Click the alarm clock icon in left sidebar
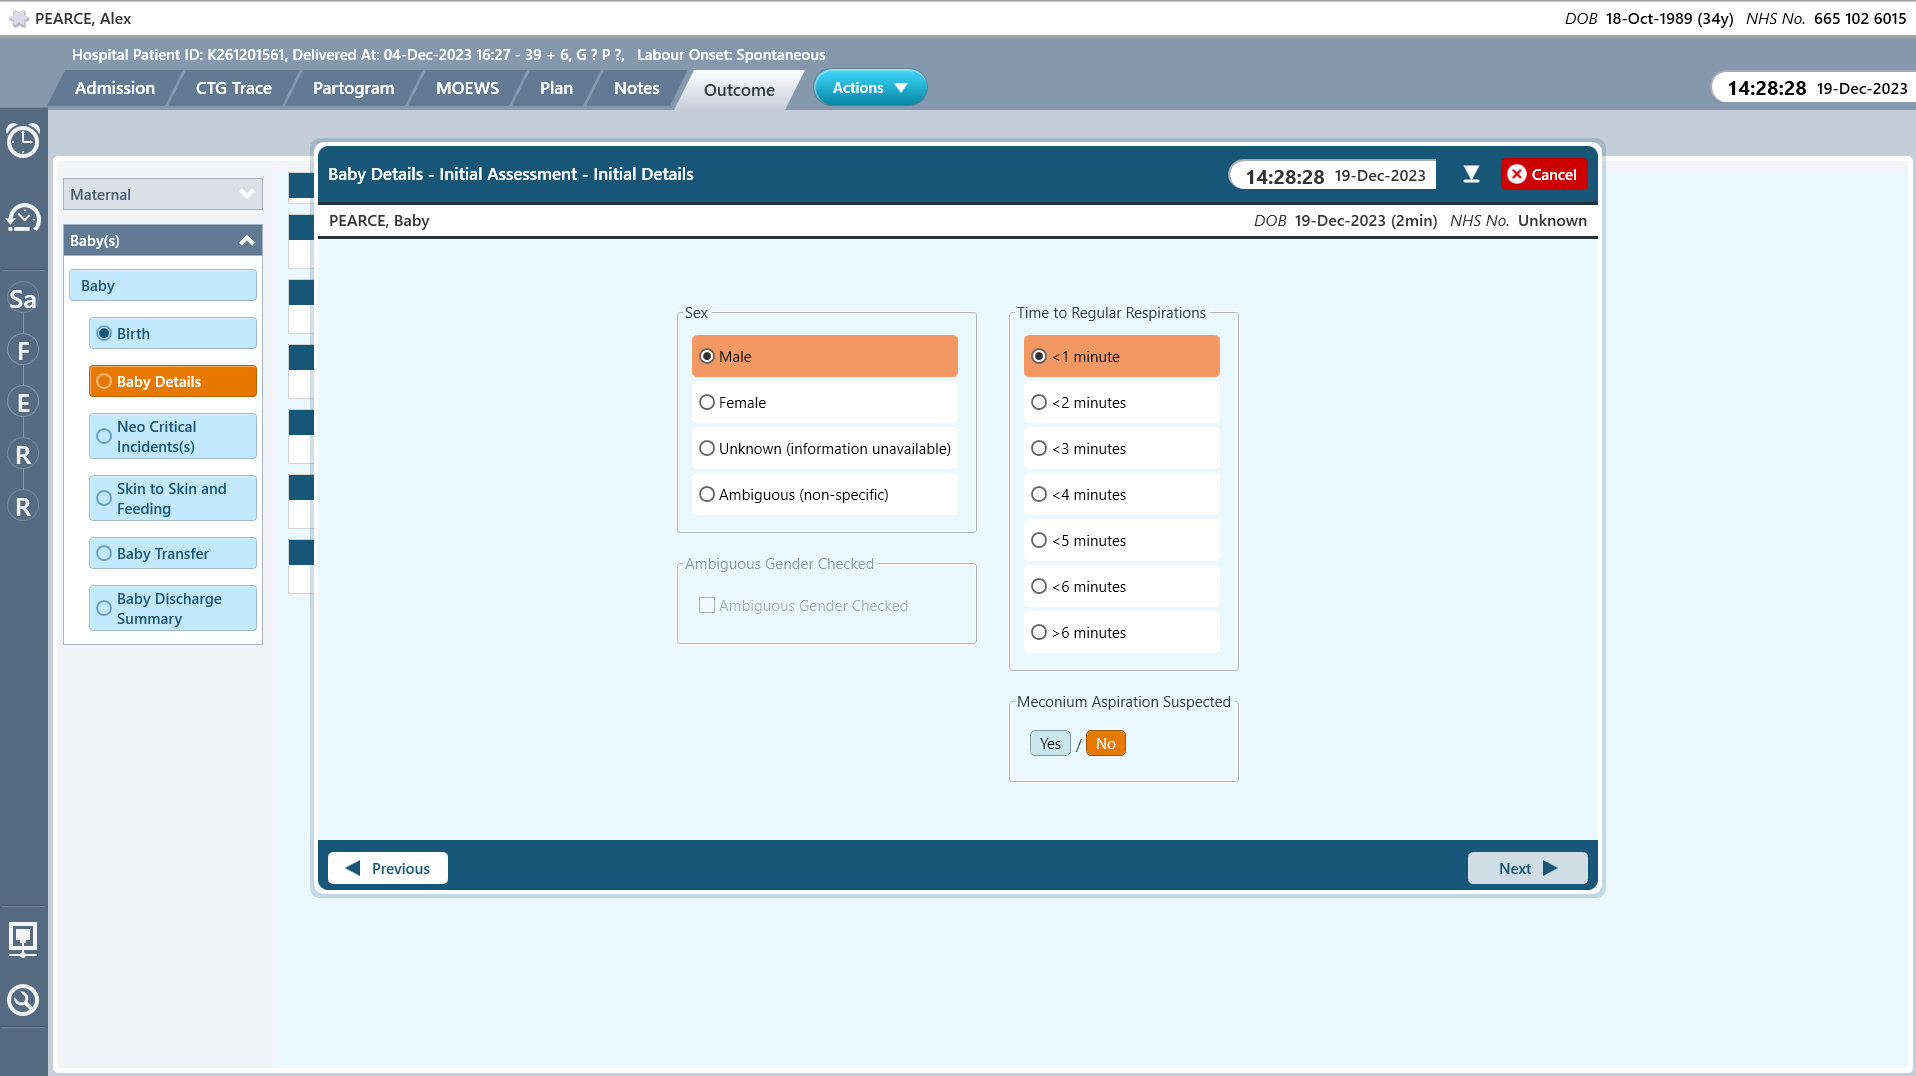The image size is (1916, 1076). click(x=23, y=140)
